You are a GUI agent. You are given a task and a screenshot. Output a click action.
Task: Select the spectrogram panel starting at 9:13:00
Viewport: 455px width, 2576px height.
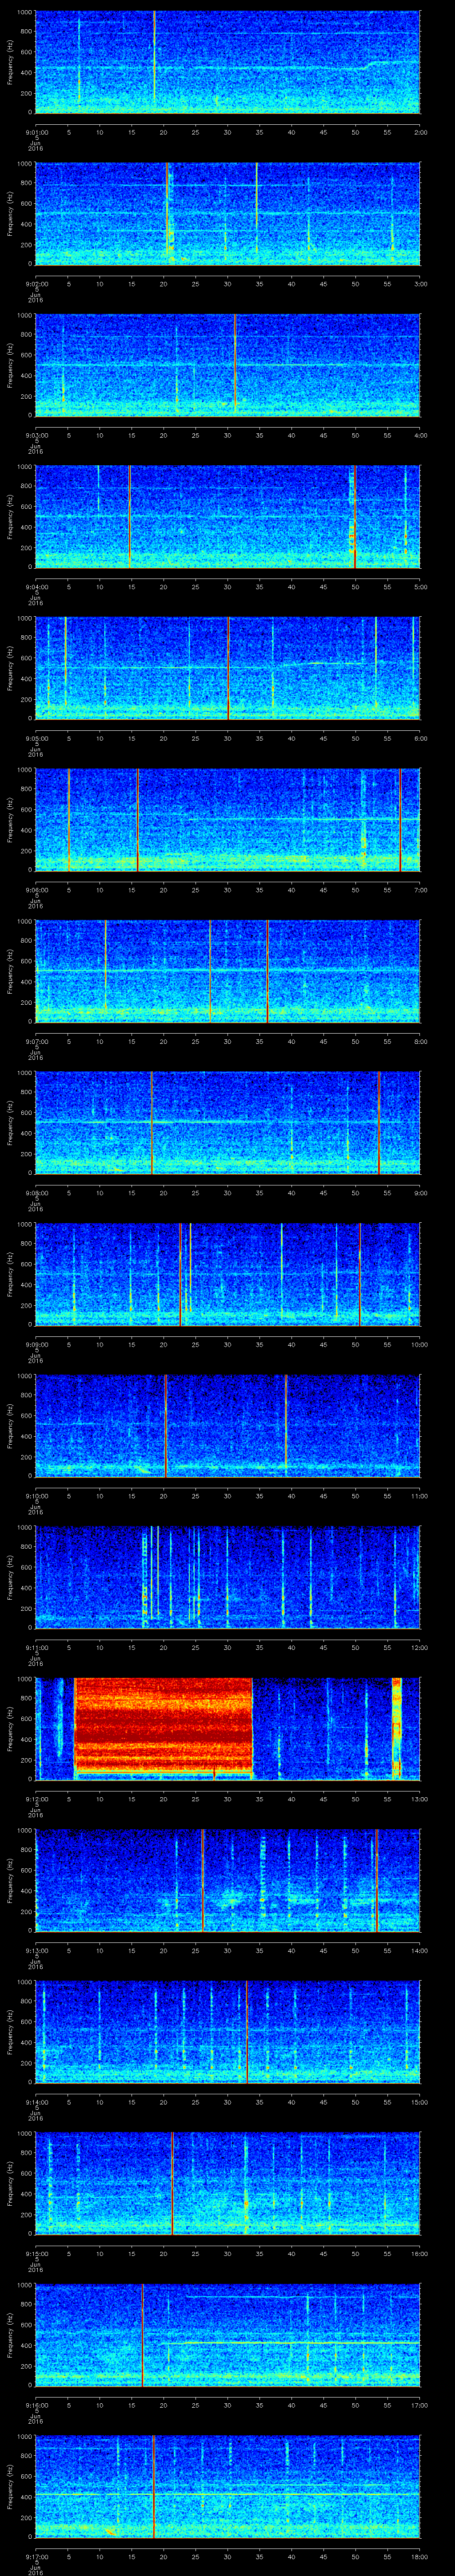(227, 1880)
